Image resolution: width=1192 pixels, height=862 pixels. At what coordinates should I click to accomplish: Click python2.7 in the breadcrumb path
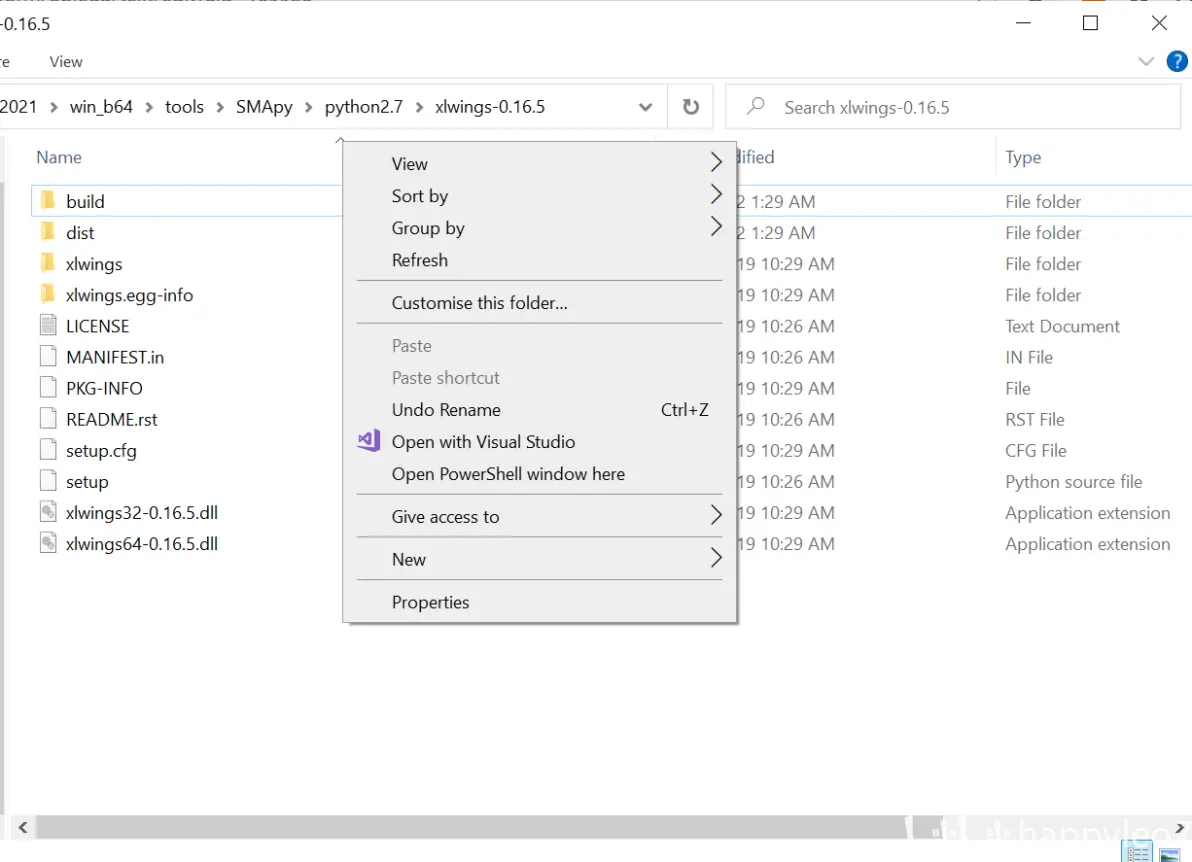pos(363,106)
